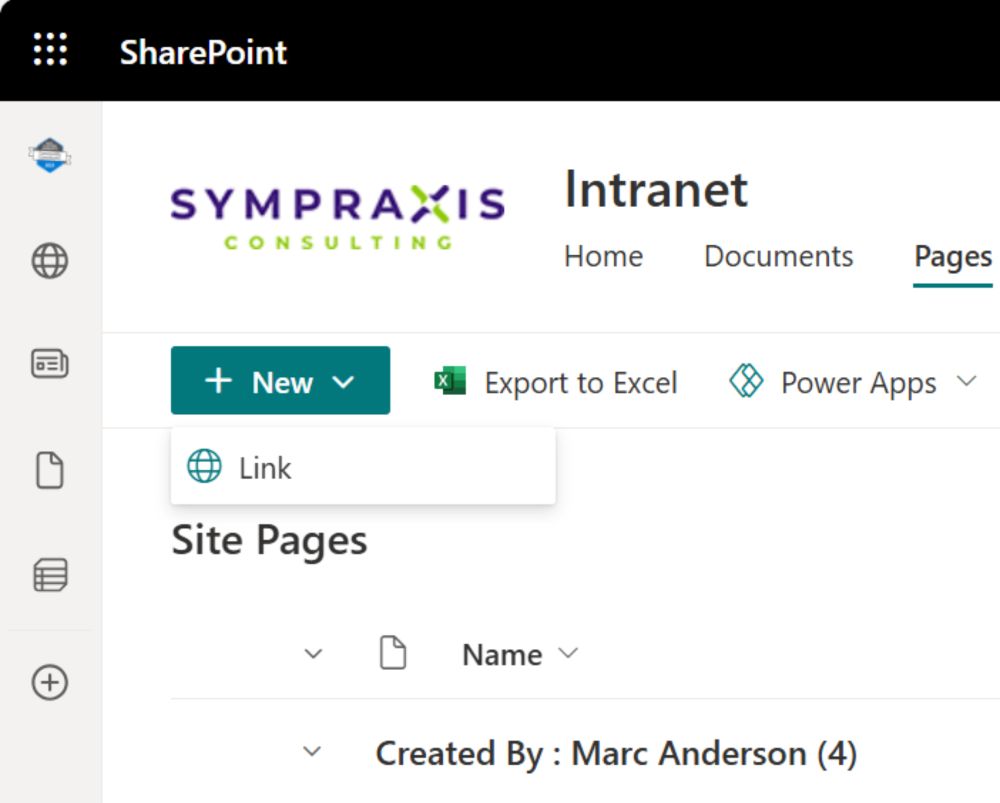This screenshot has height=803, width=1000.
Task: Open the news icon in the sidebar
Action: click(50, 364)
